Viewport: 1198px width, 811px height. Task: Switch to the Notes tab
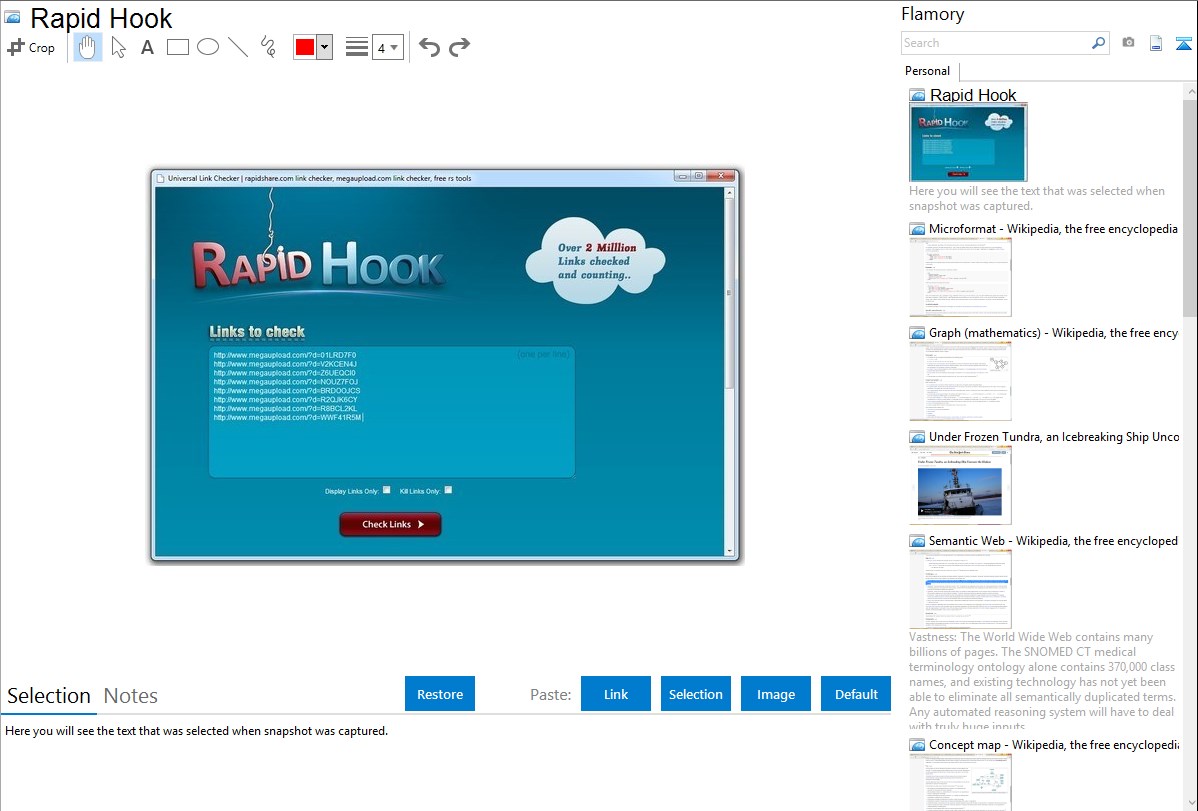[x=131, y=696]
